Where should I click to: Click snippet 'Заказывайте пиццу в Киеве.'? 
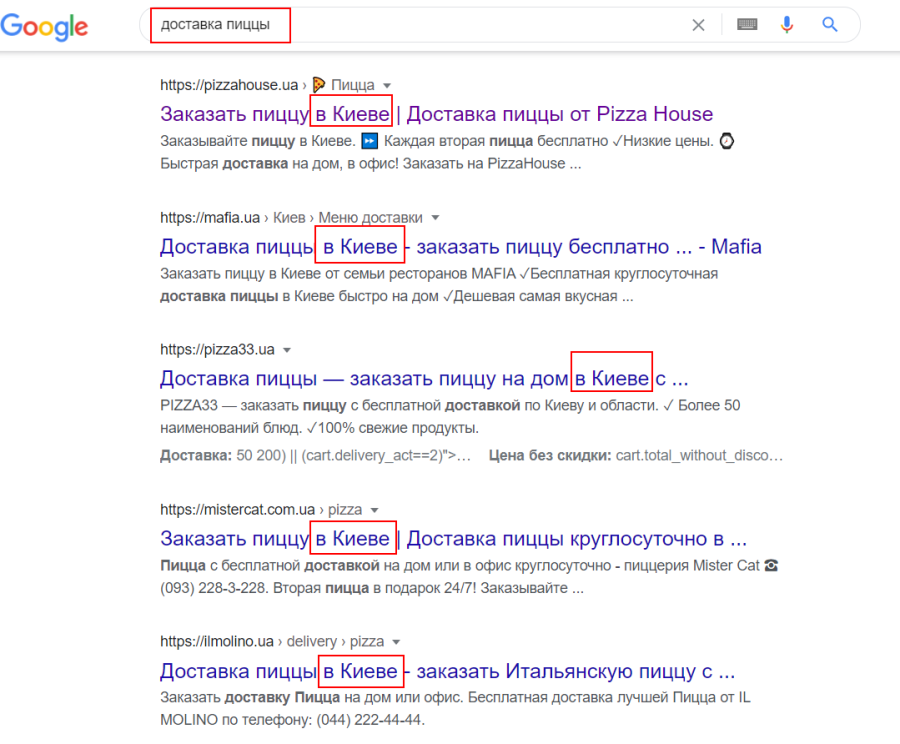click(x=258, y=141)
